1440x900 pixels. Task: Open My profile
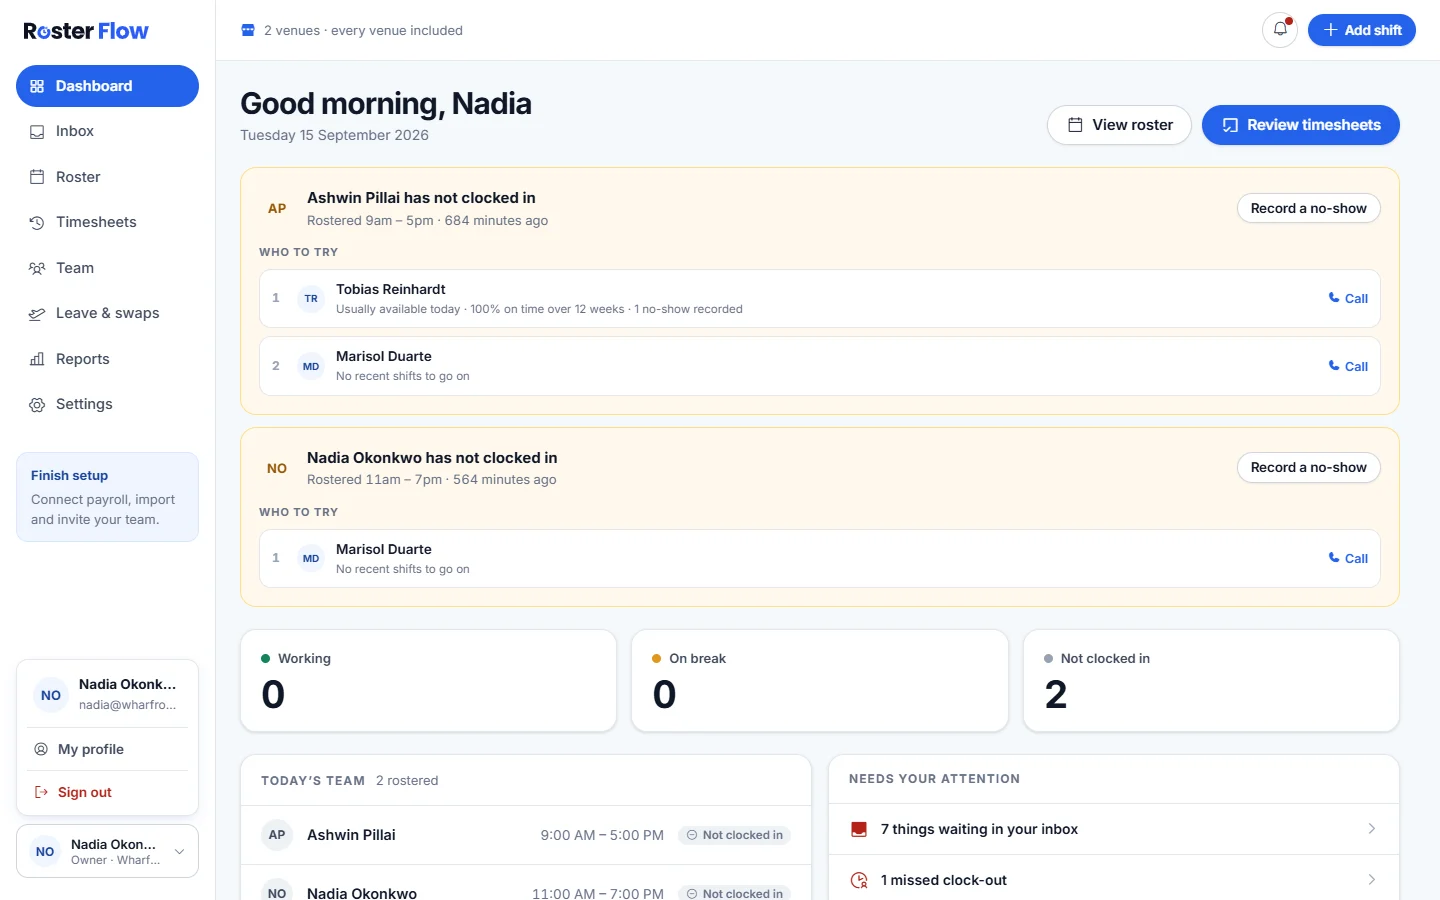107,749
